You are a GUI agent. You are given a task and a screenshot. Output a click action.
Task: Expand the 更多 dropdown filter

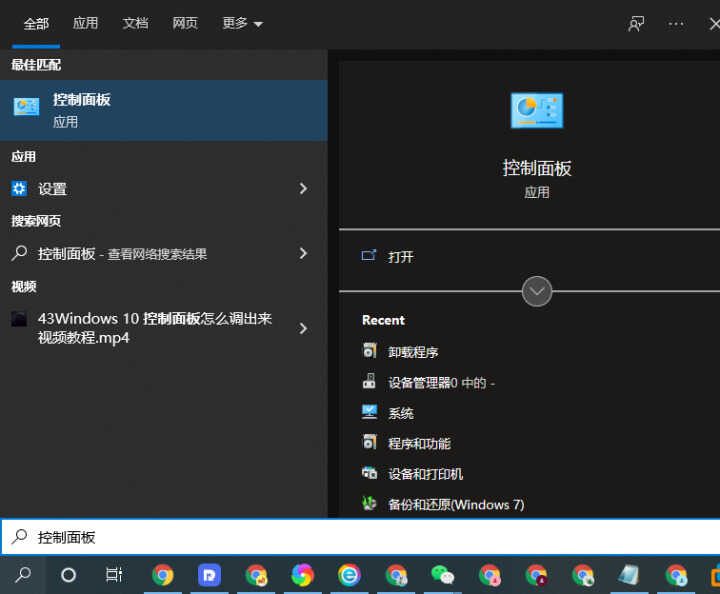click(x=242, y=24)
